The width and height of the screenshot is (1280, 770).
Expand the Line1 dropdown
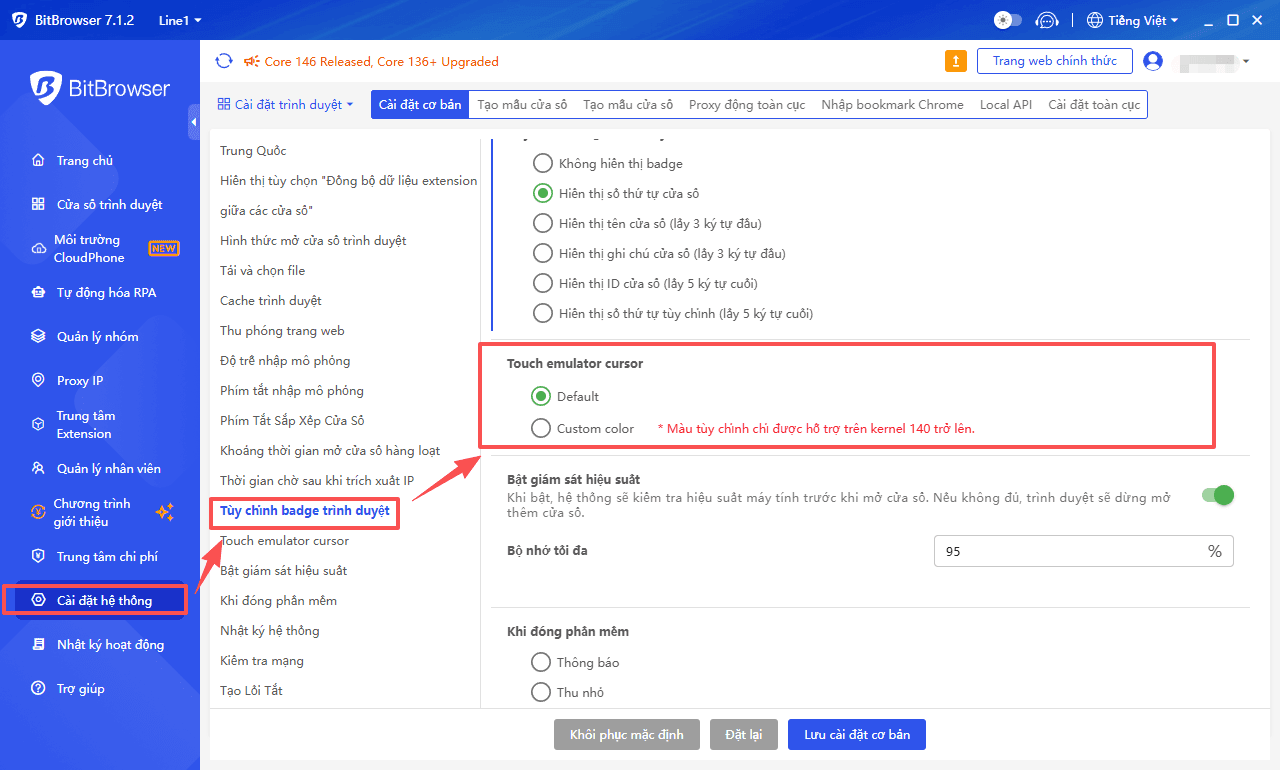pos(180,20)
